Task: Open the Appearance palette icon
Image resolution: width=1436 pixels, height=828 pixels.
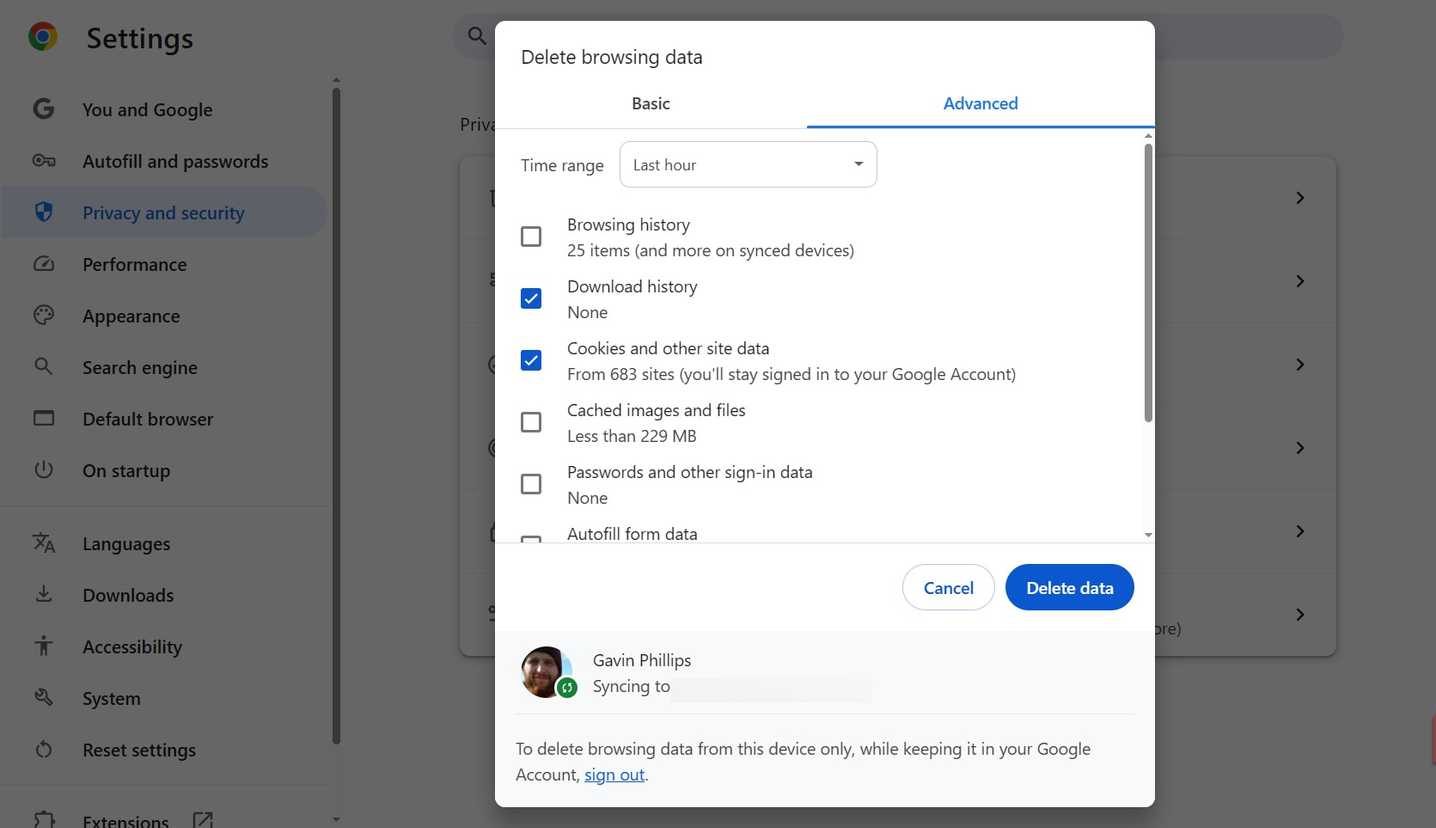Action: click(43, 315)
